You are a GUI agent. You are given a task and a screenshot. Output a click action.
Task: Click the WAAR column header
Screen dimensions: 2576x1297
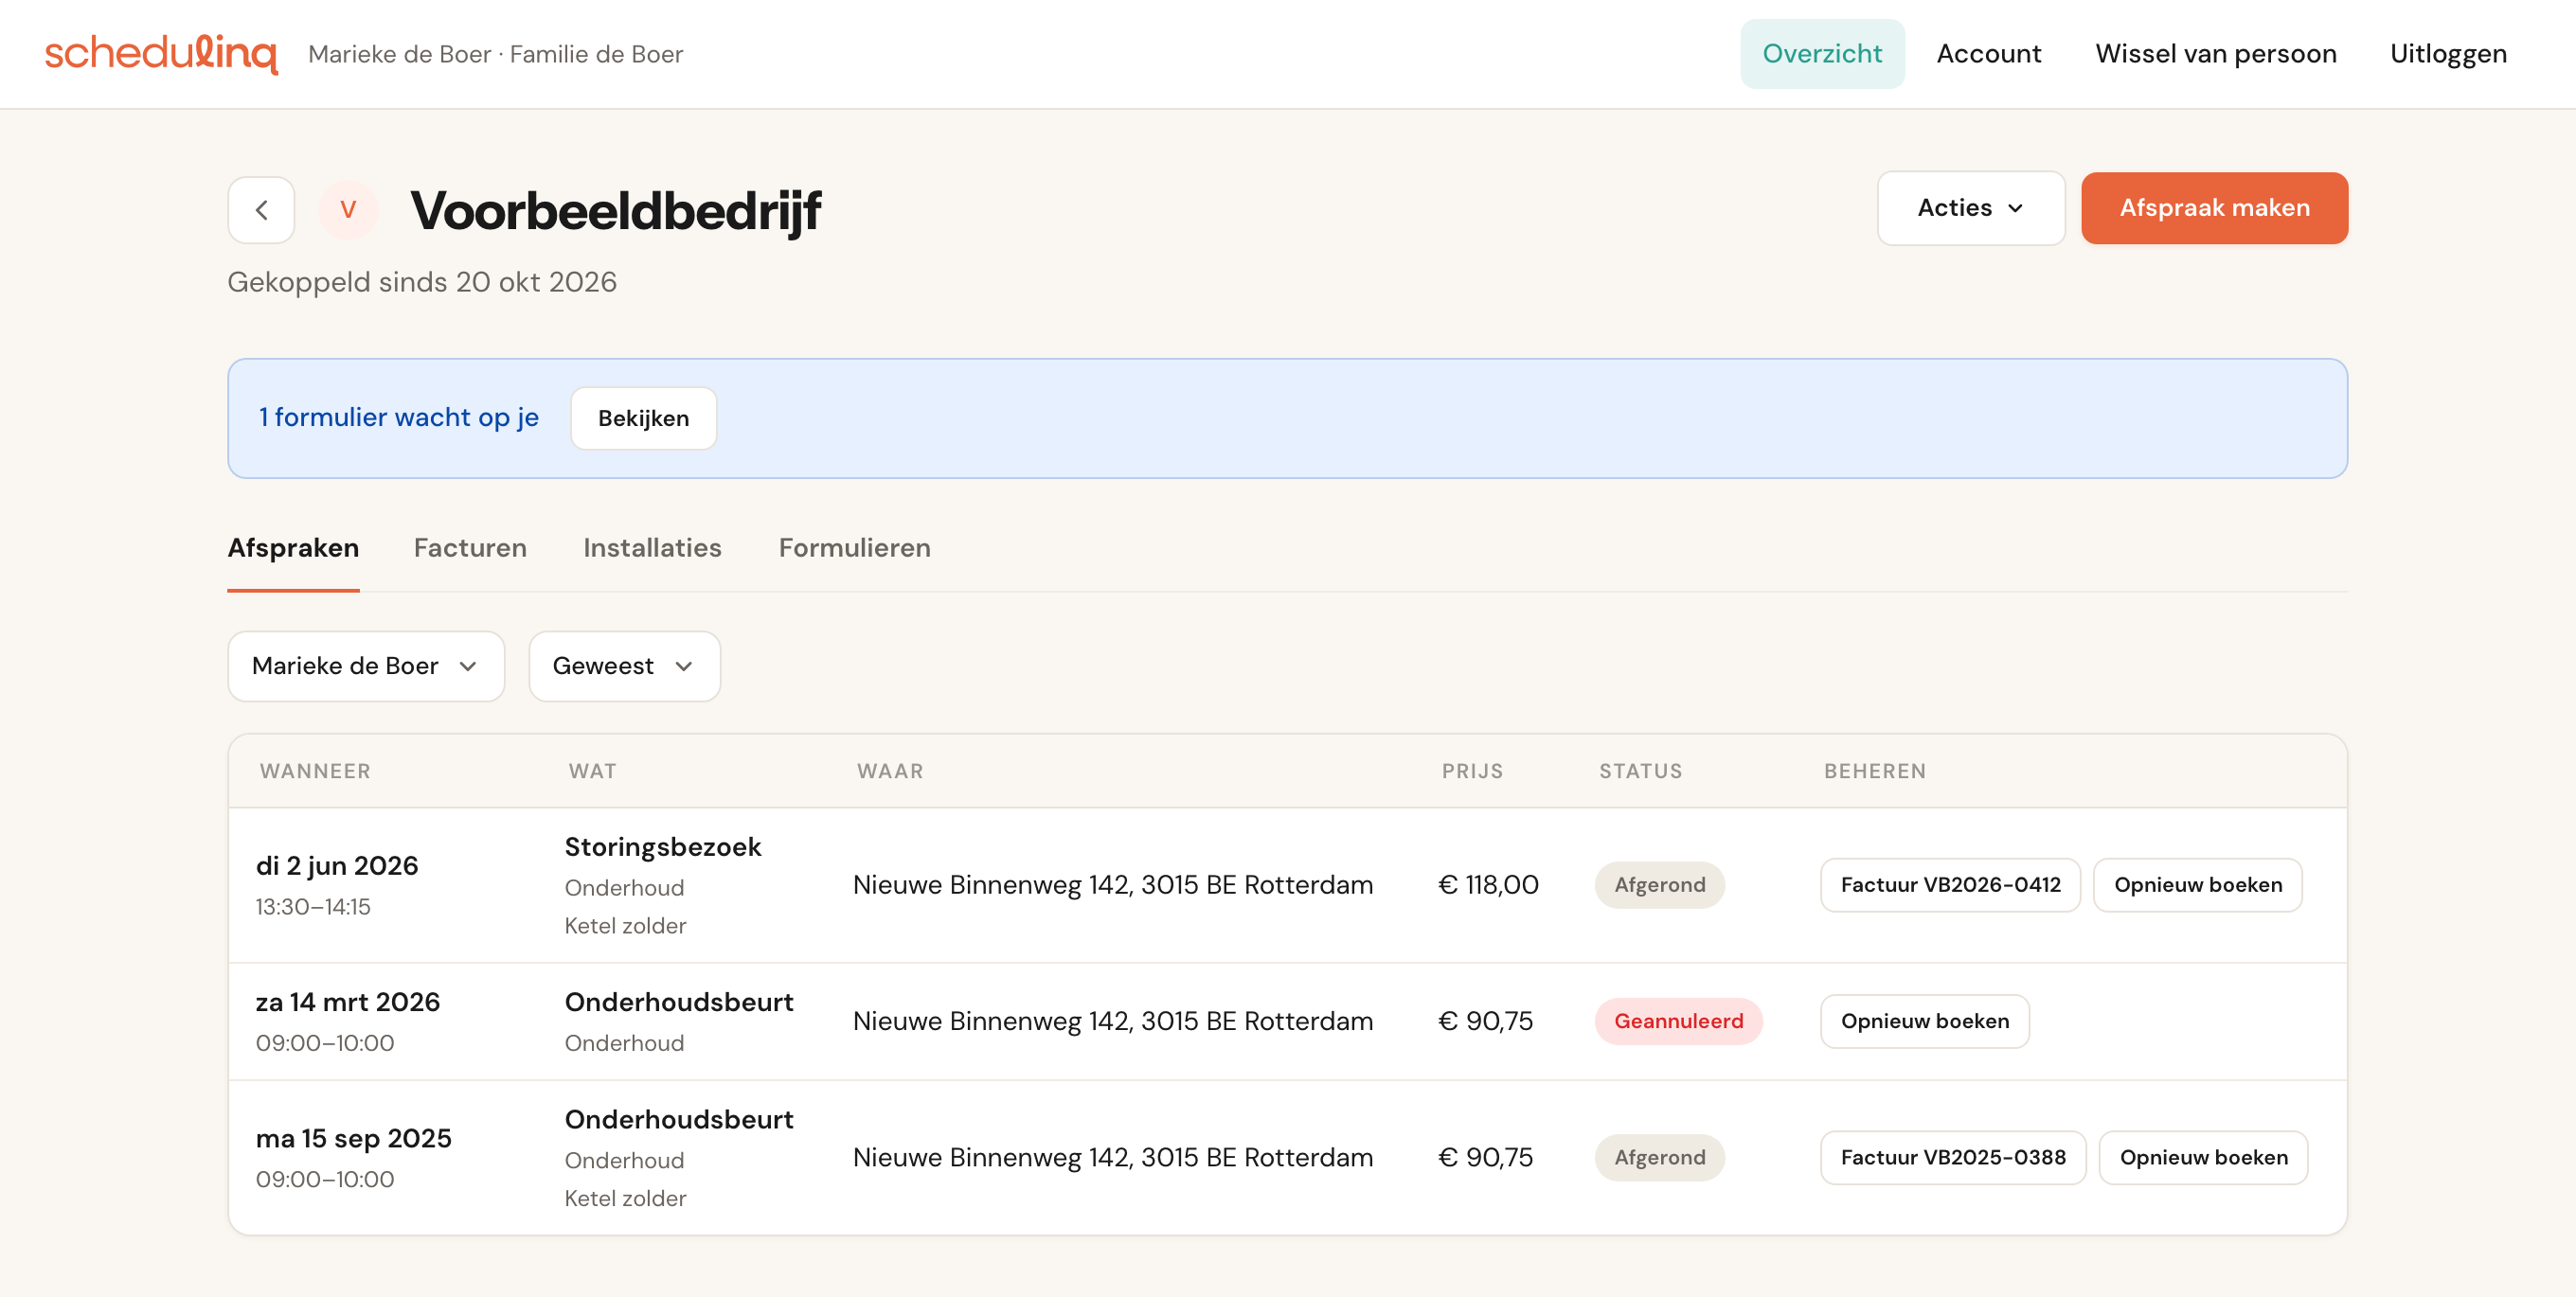point(890,771)
